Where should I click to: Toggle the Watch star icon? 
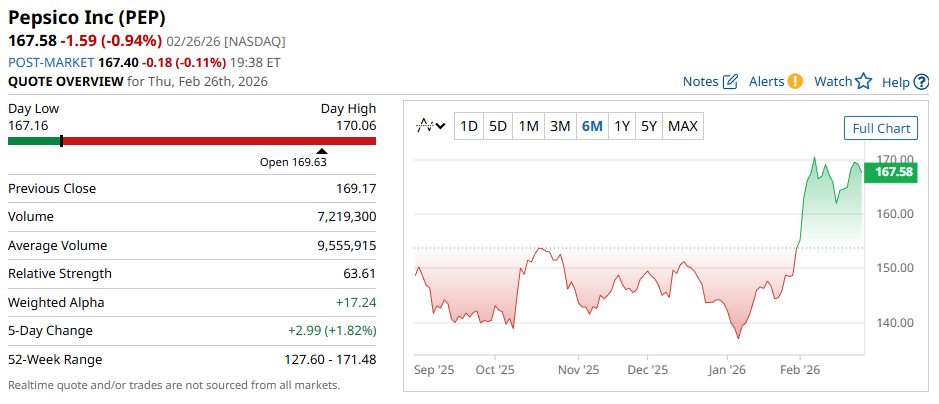[864, 81]
